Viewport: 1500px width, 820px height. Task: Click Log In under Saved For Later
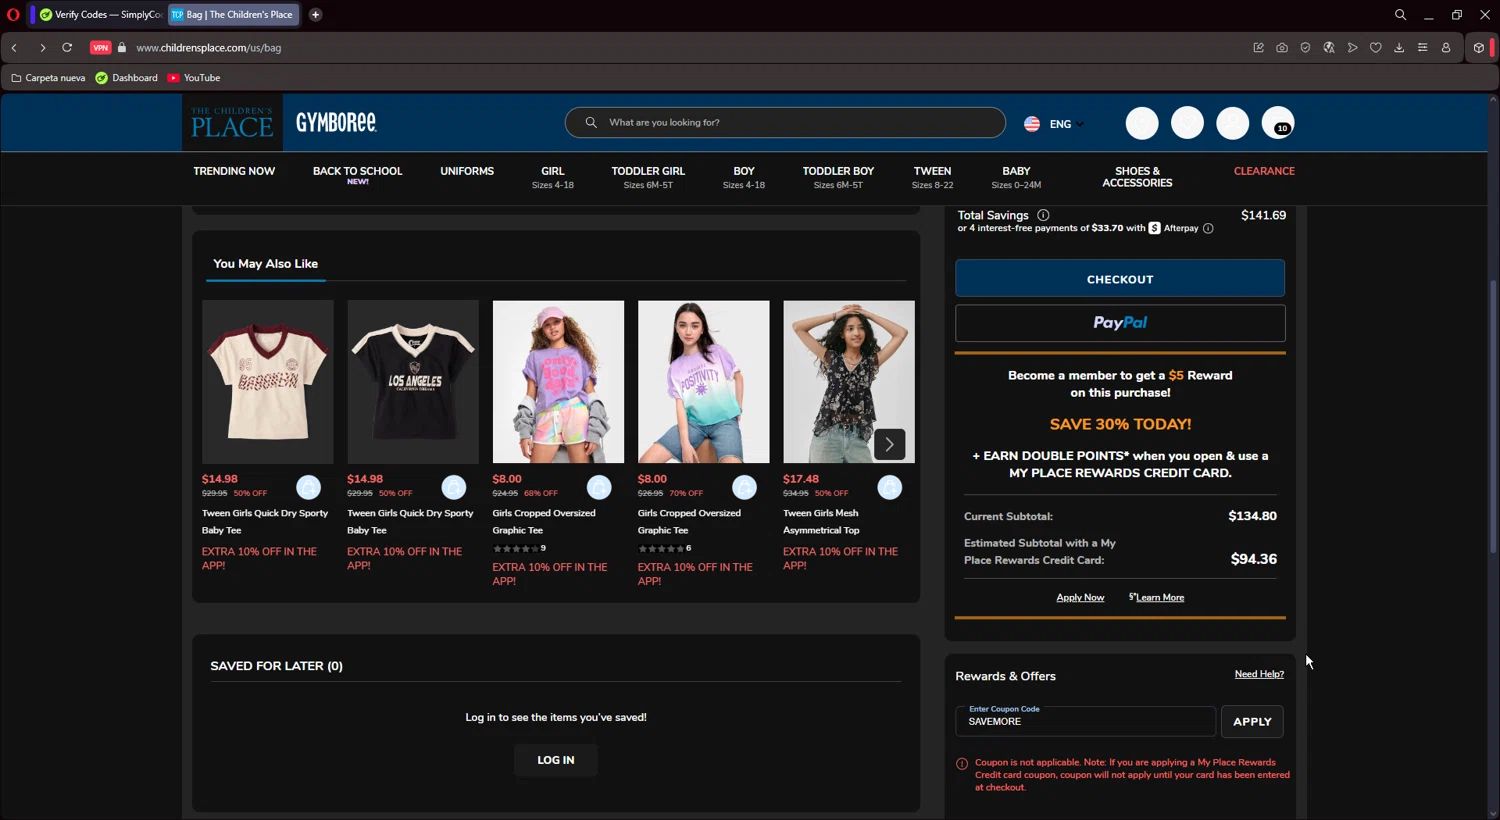click(556, 760)
